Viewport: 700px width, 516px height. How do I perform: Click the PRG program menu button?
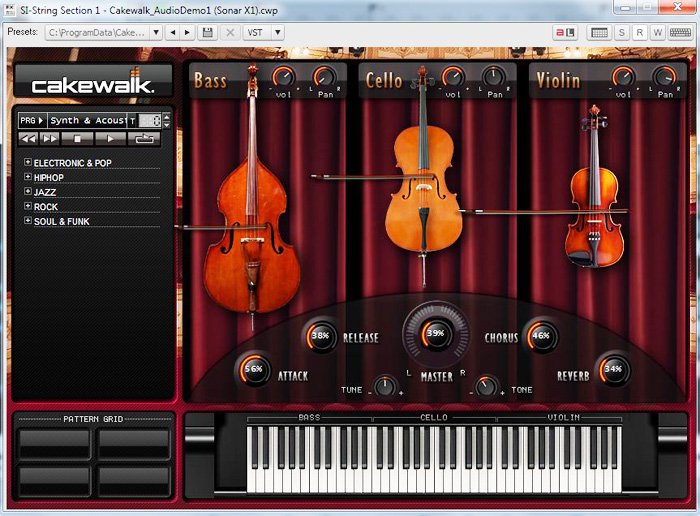point(32,121)
